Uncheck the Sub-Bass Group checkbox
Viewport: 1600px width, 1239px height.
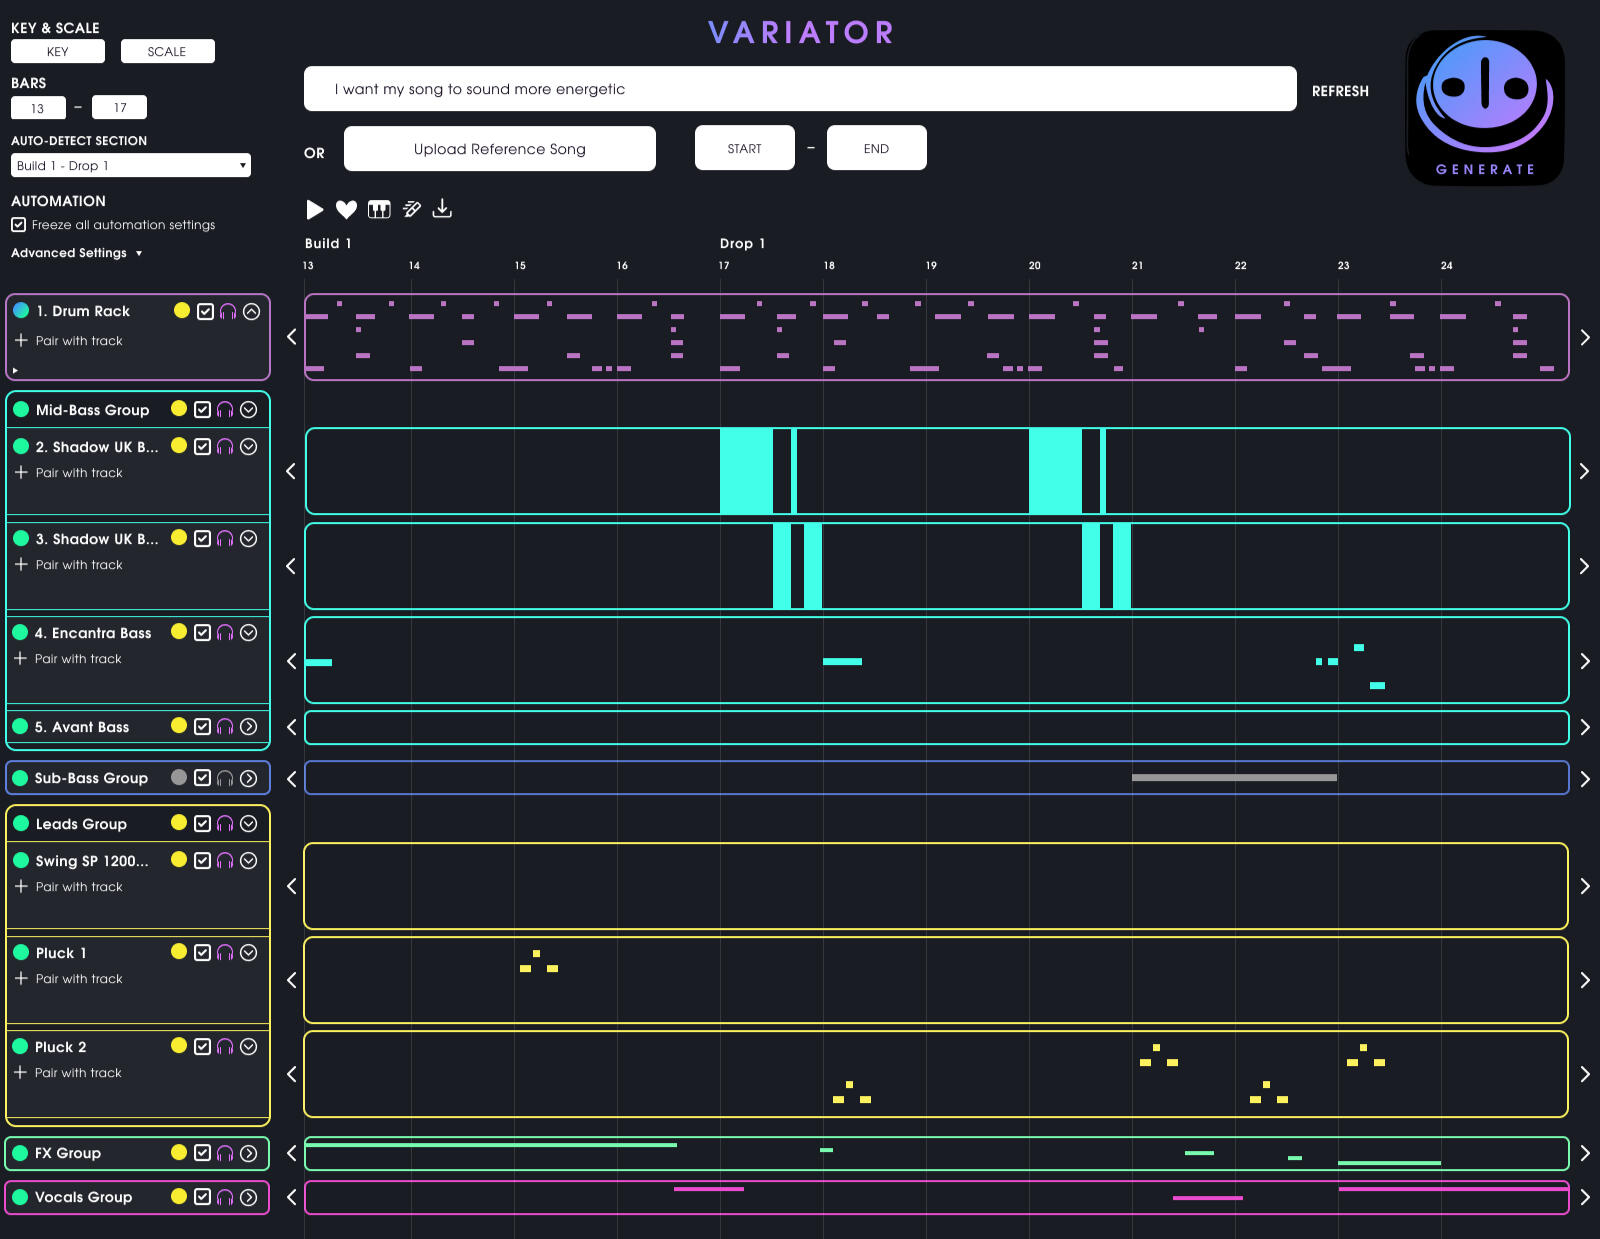click(203, 778)
